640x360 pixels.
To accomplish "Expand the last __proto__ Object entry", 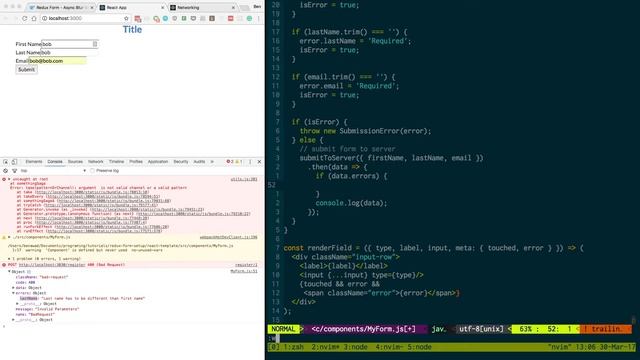I will [x=13, y=320].
